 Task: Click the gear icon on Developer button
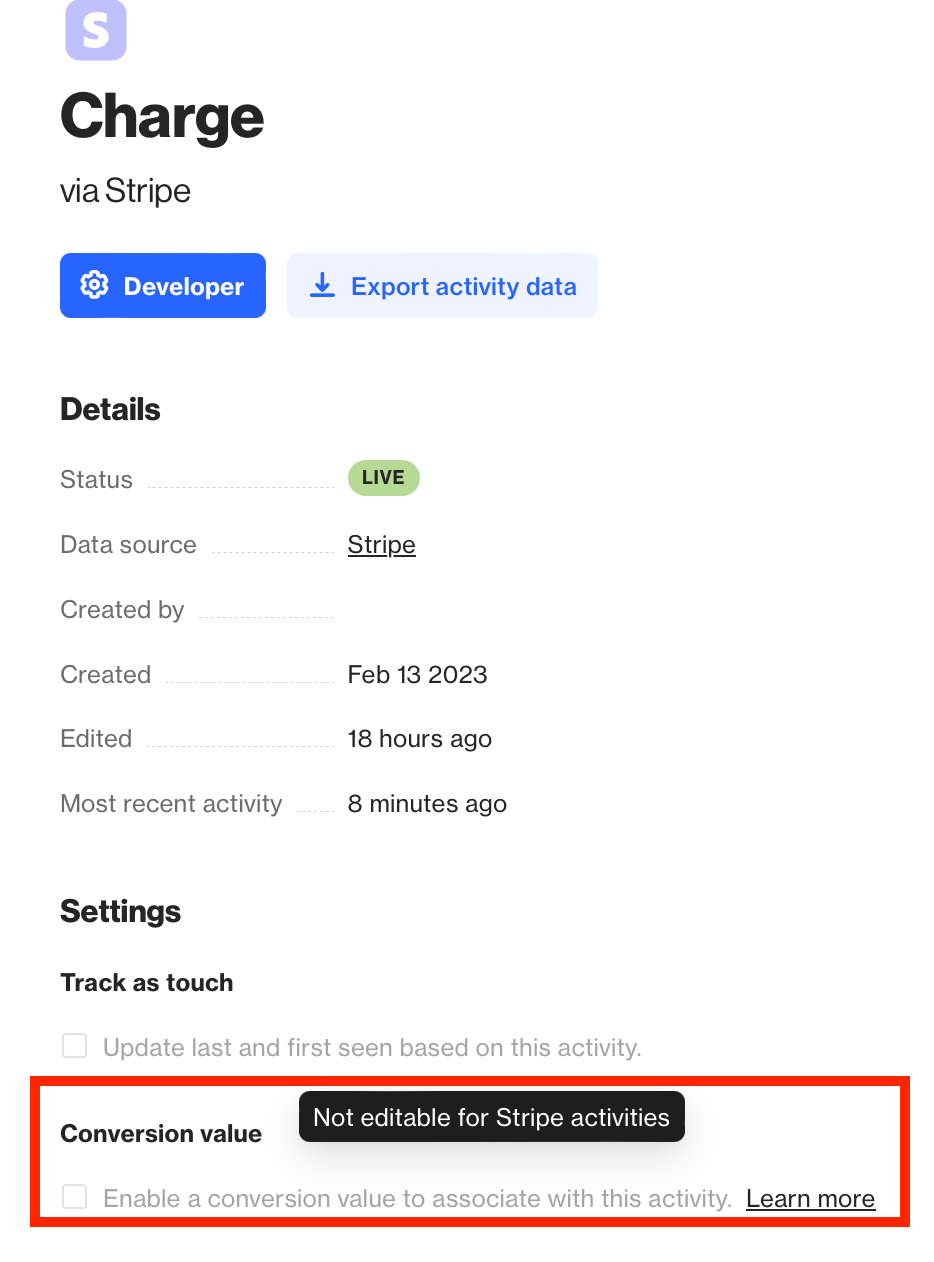pos(94,286)
